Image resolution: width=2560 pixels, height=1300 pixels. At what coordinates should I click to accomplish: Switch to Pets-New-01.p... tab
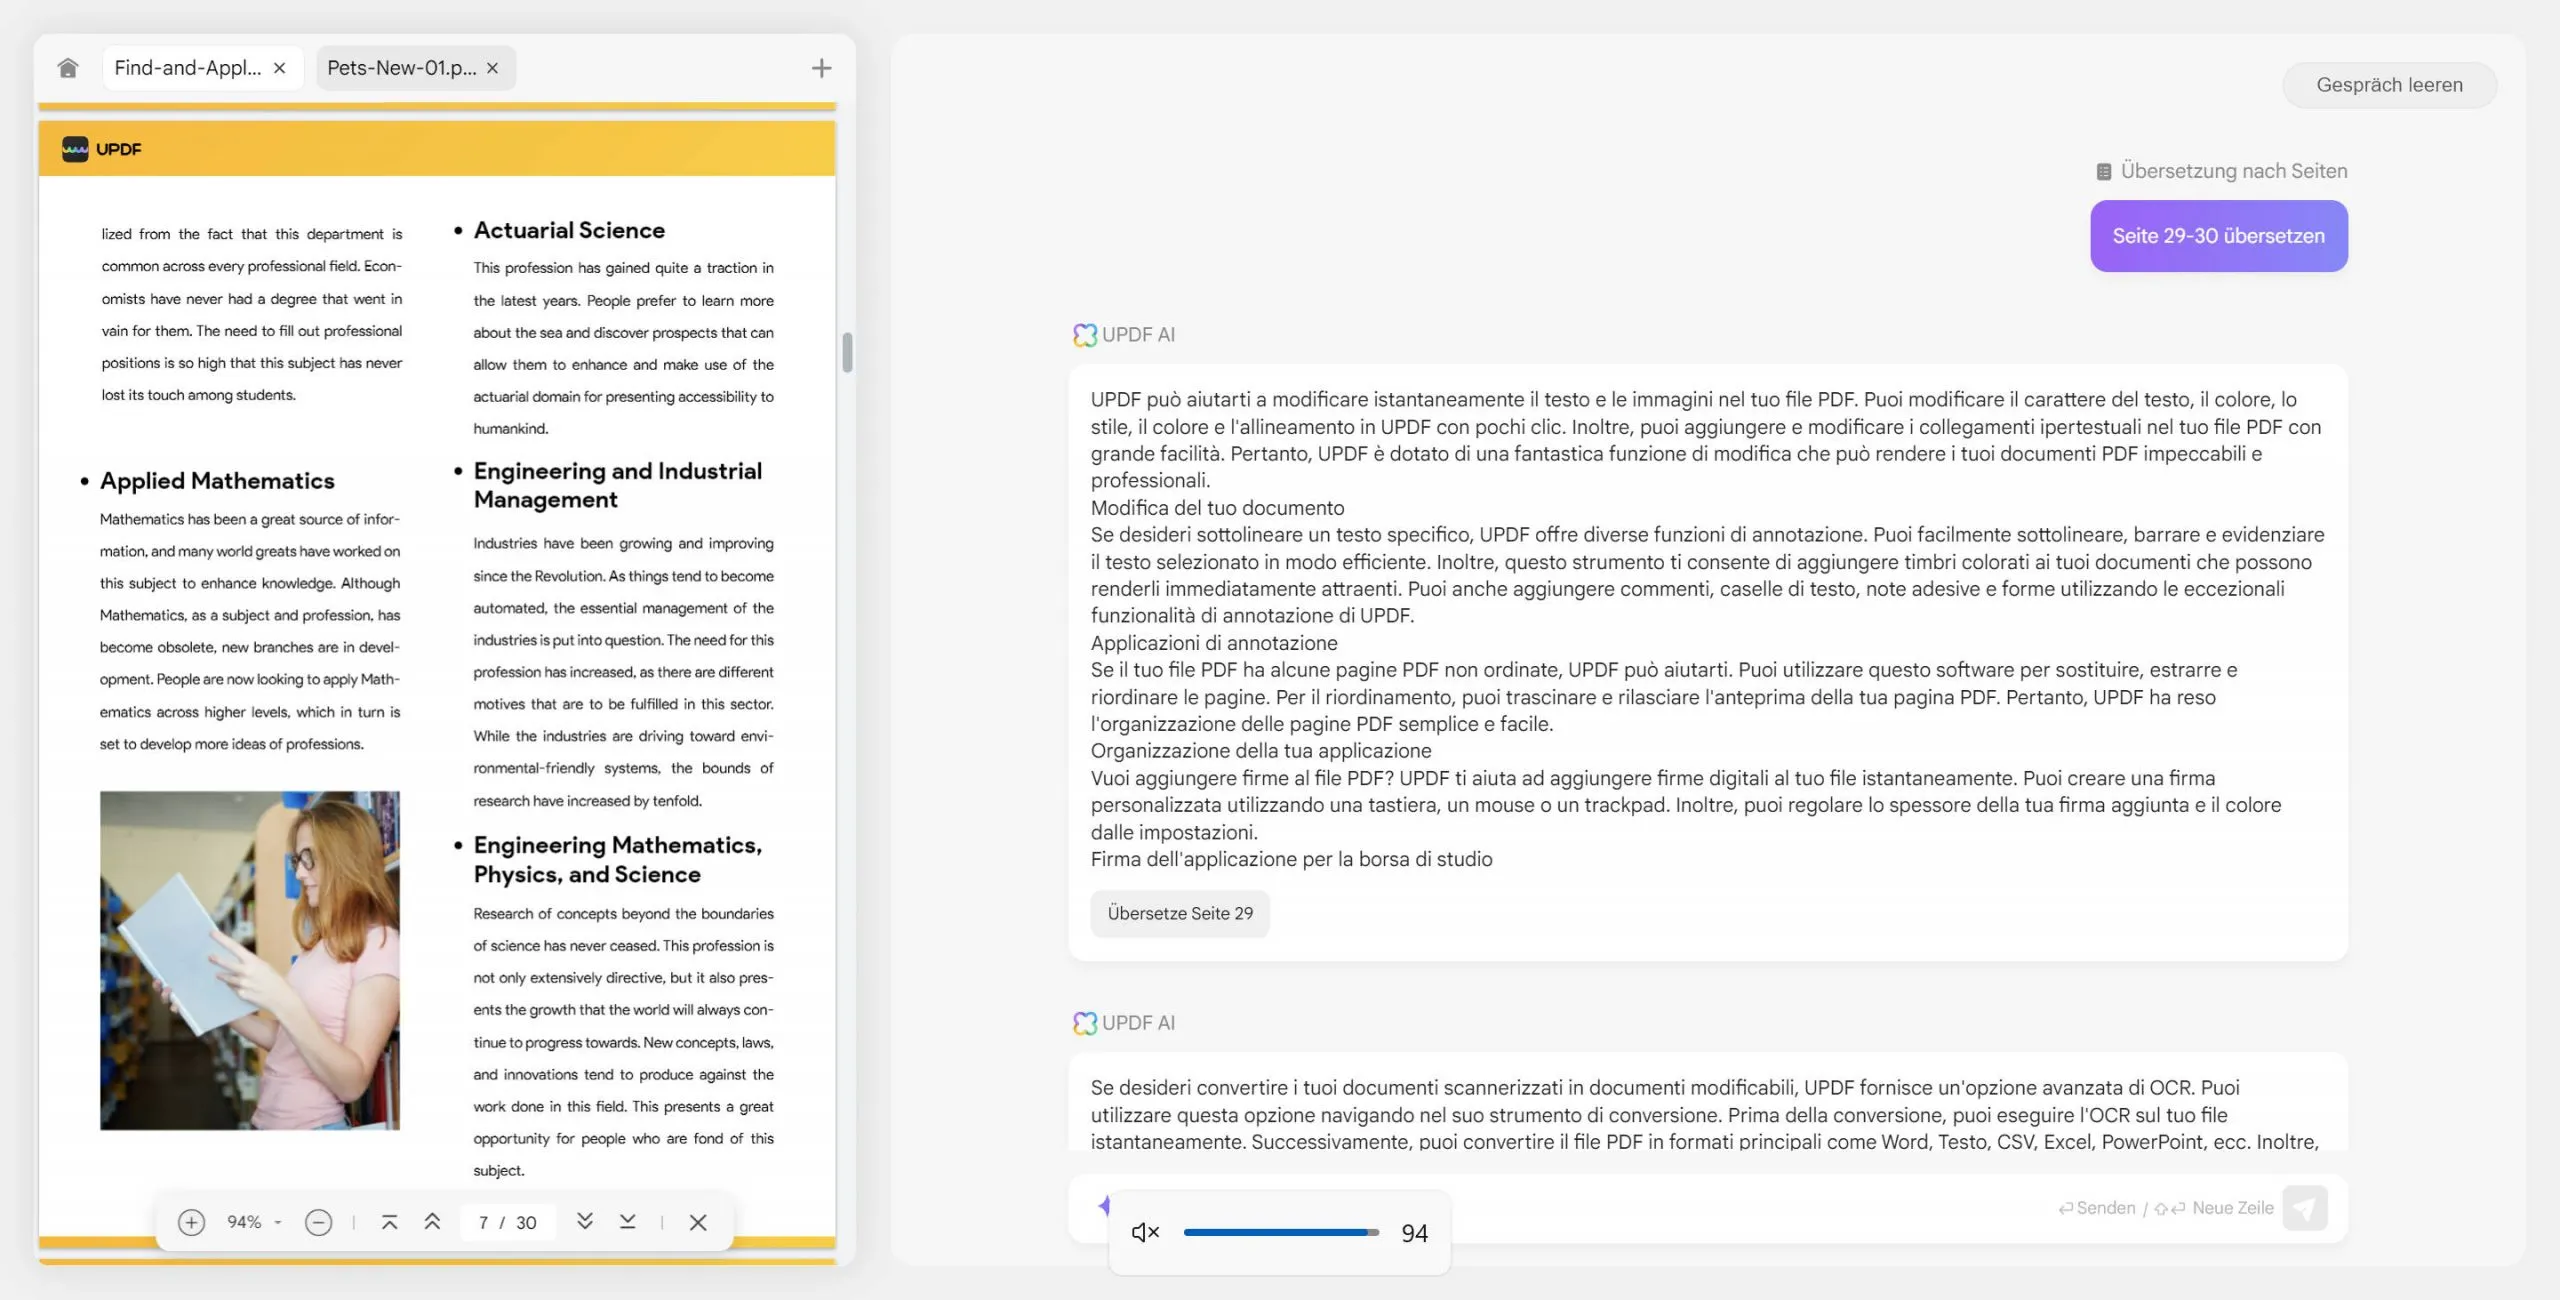401,68
